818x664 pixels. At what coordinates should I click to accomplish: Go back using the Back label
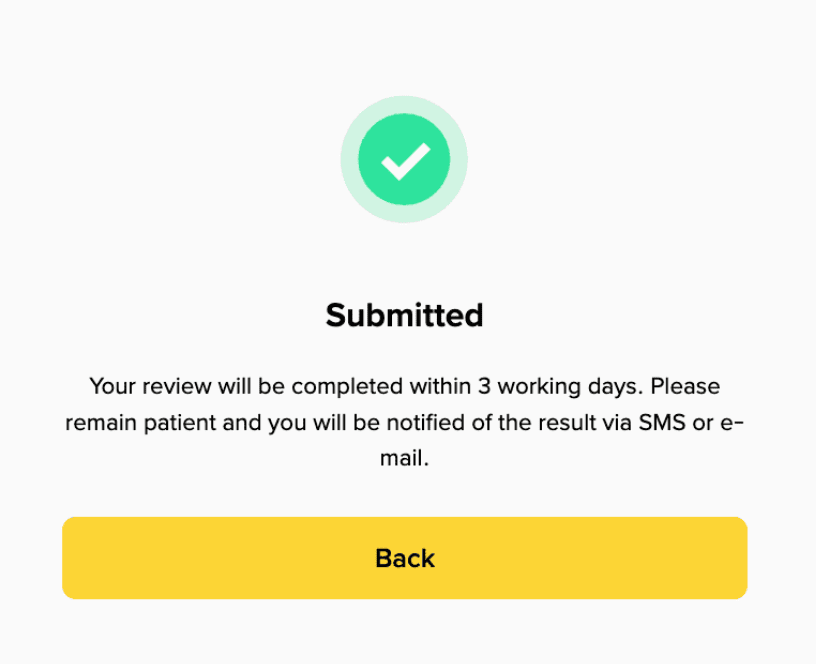[405, 558]
